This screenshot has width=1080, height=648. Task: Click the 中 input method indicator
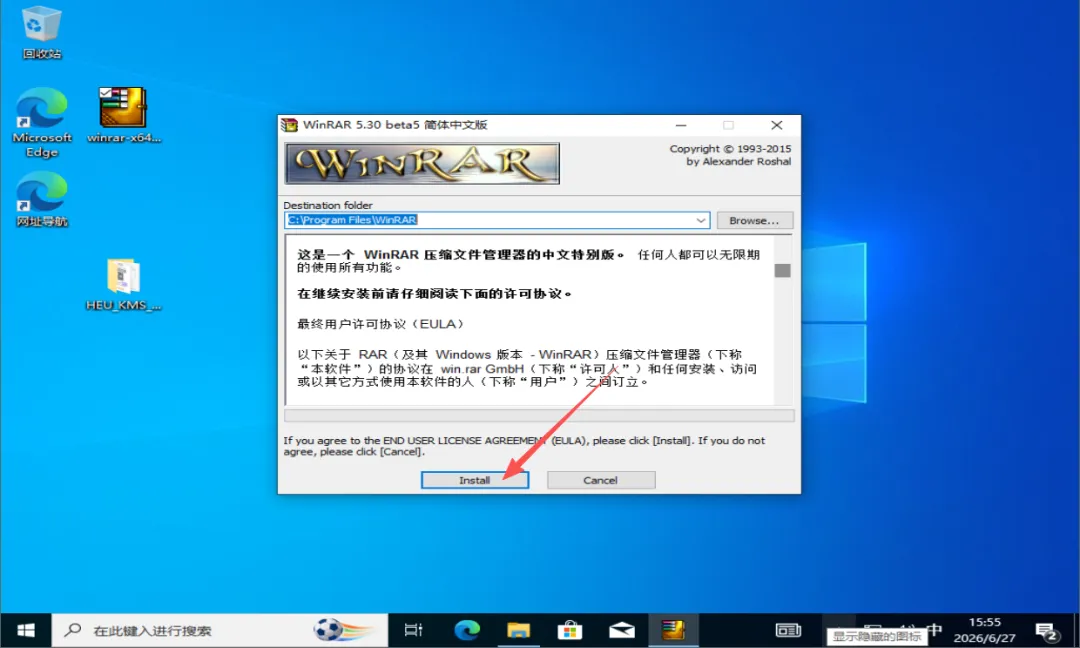(x=935, y=629)
